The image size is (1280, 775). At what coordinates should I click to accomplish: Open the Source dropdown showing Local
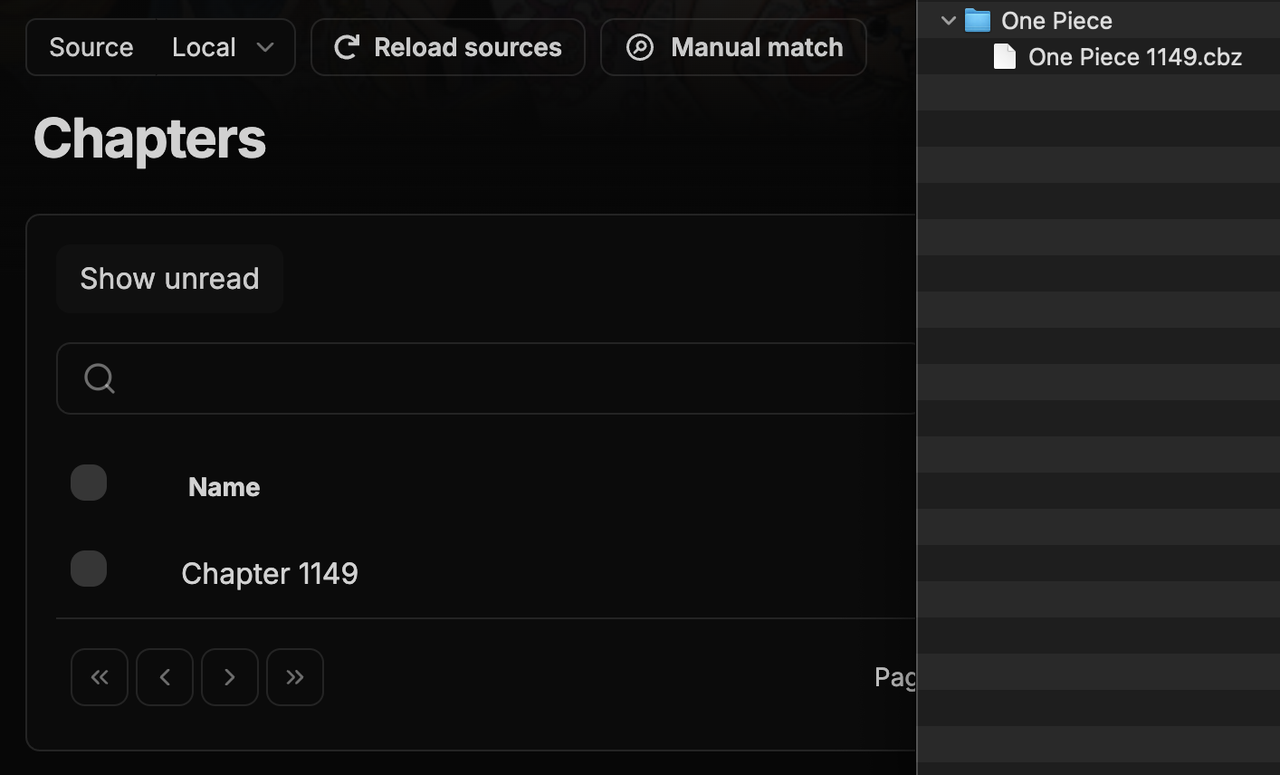pyautogui.click(x=160, y=47)
